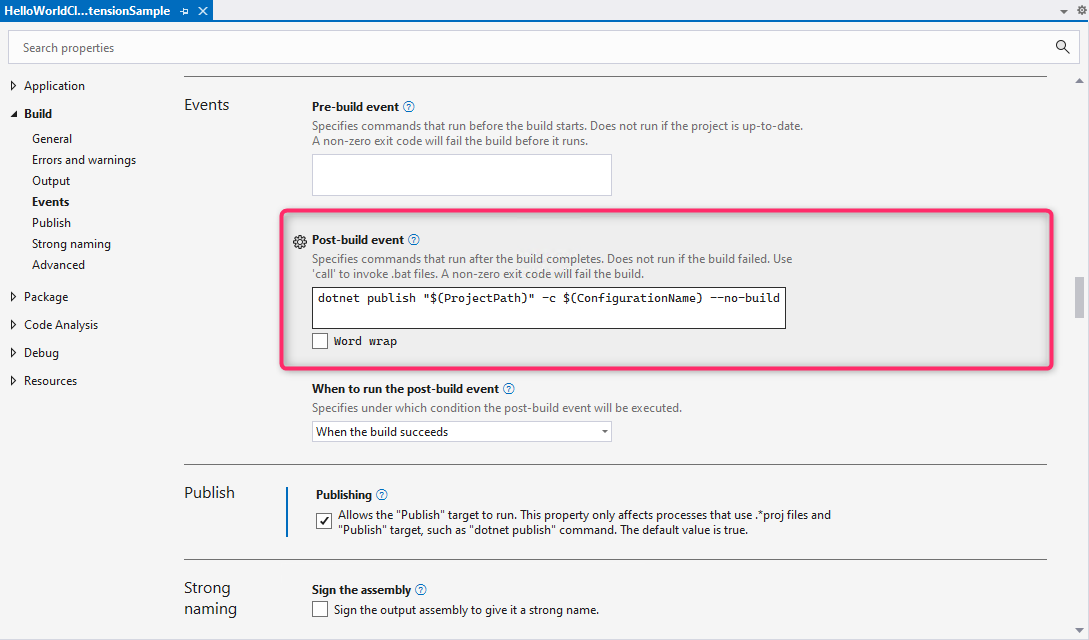Expand the Code Analysis section
The height and width of the screenshot is (640, 1089).
13,325
